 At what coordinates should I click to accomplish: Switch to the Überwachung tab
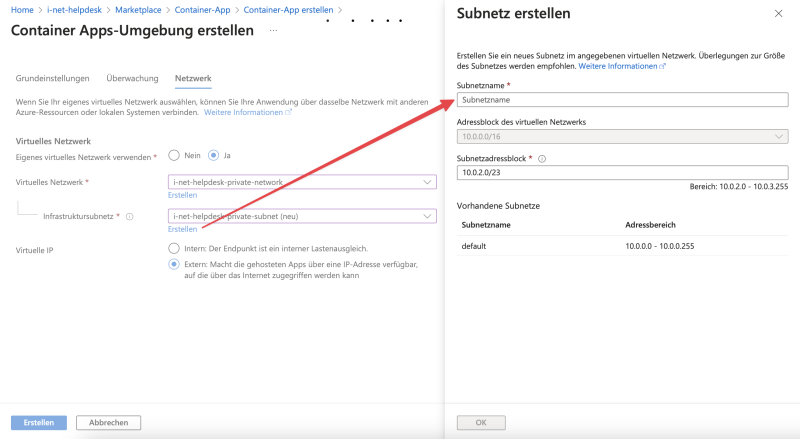pos(132,78)
